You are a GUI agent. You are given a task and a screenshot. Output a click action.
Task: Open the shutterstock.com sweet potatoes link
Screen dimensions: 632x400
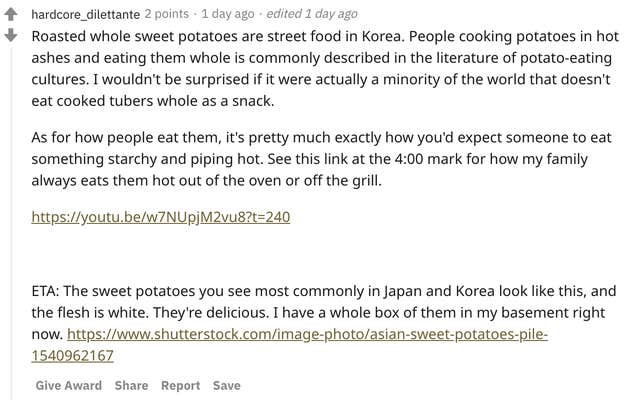tap(307, 334)
